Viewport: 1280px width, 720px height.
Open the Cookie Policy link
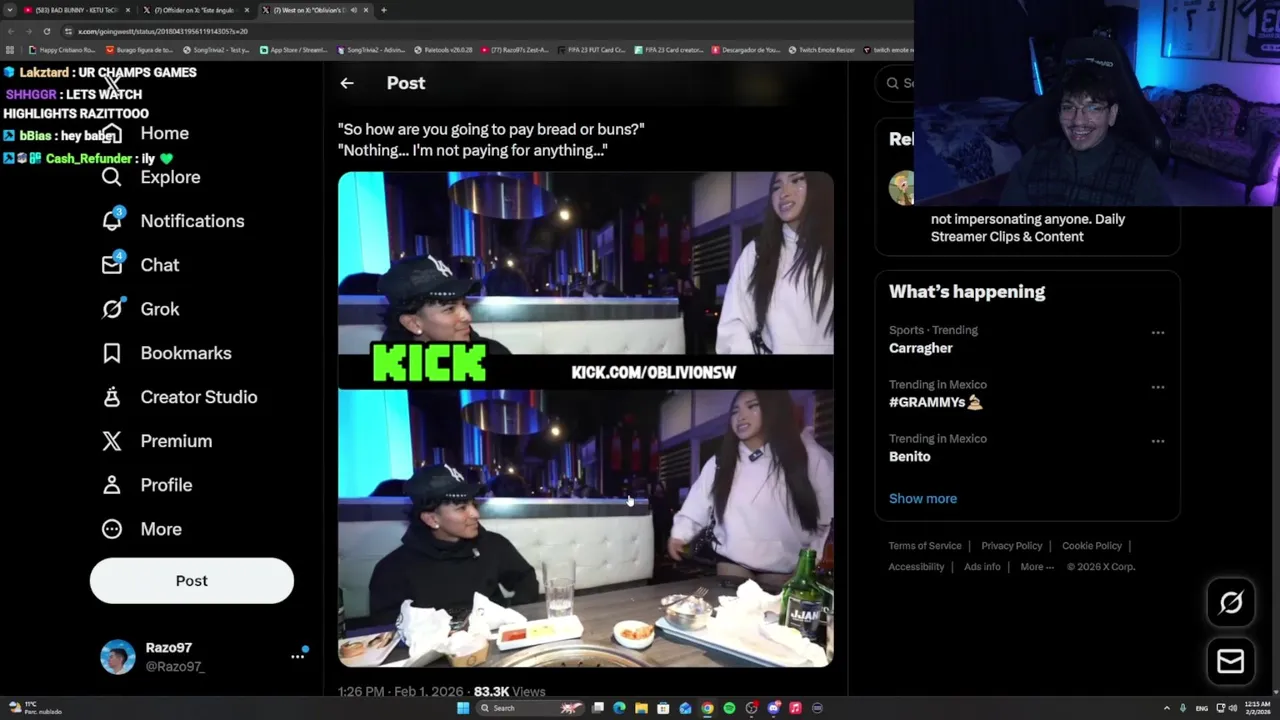pyautogui.click(x=1092, y=546)
